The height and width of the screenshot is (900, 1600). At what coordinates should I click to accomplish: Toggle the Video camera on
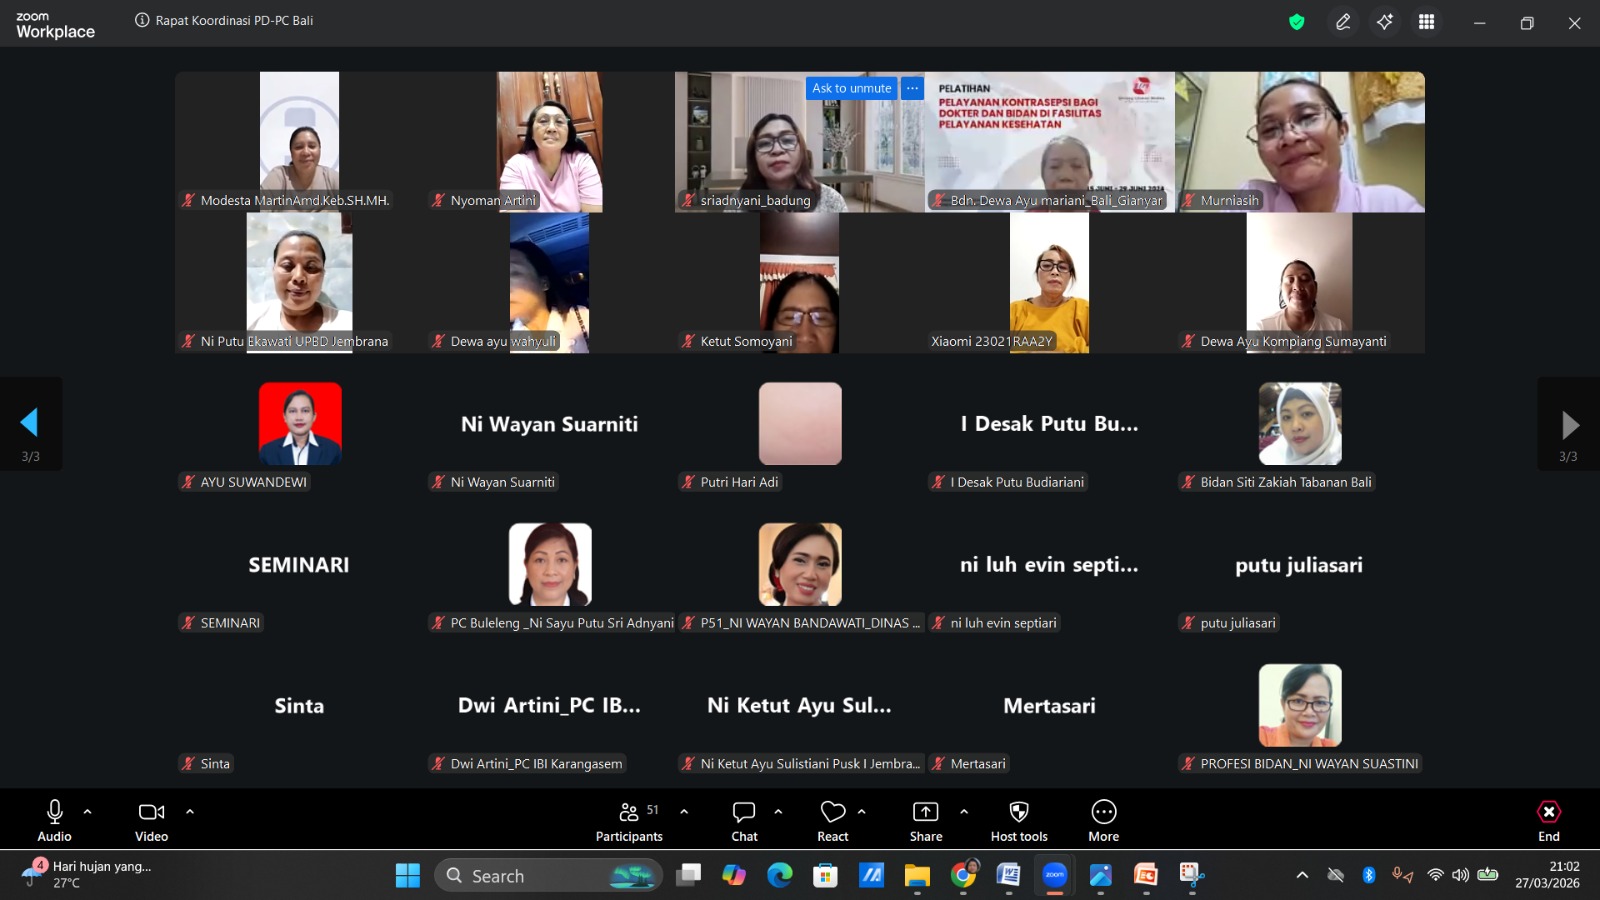(x=151, y=820)
